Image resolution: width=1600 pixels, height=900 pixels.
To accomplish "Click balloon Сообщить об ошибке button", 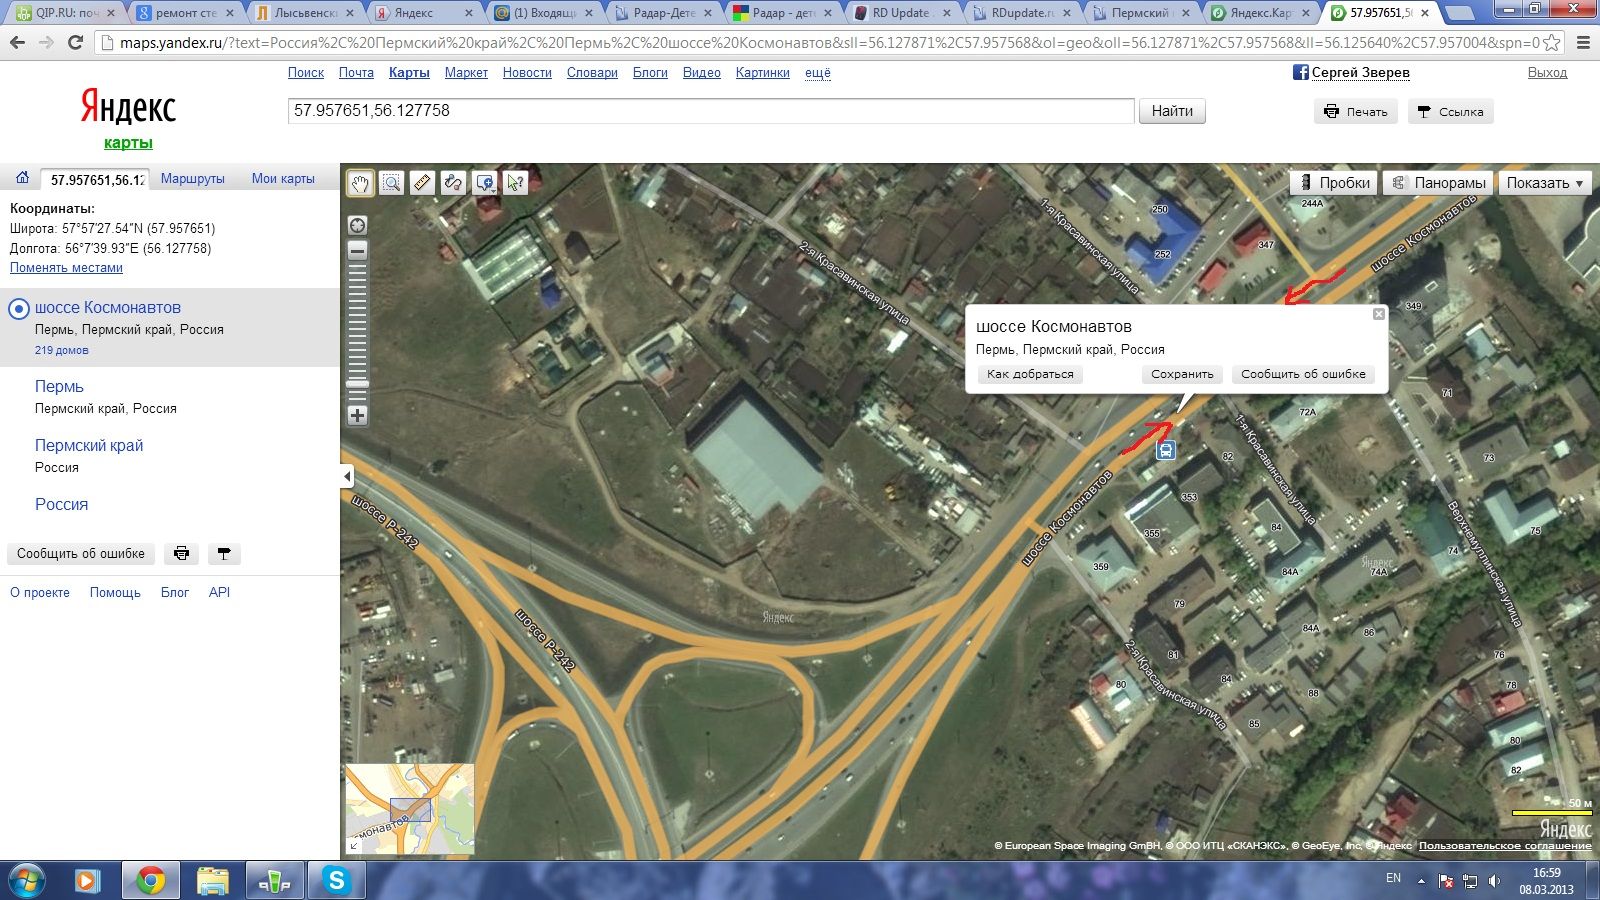I will coord(1303,374).
